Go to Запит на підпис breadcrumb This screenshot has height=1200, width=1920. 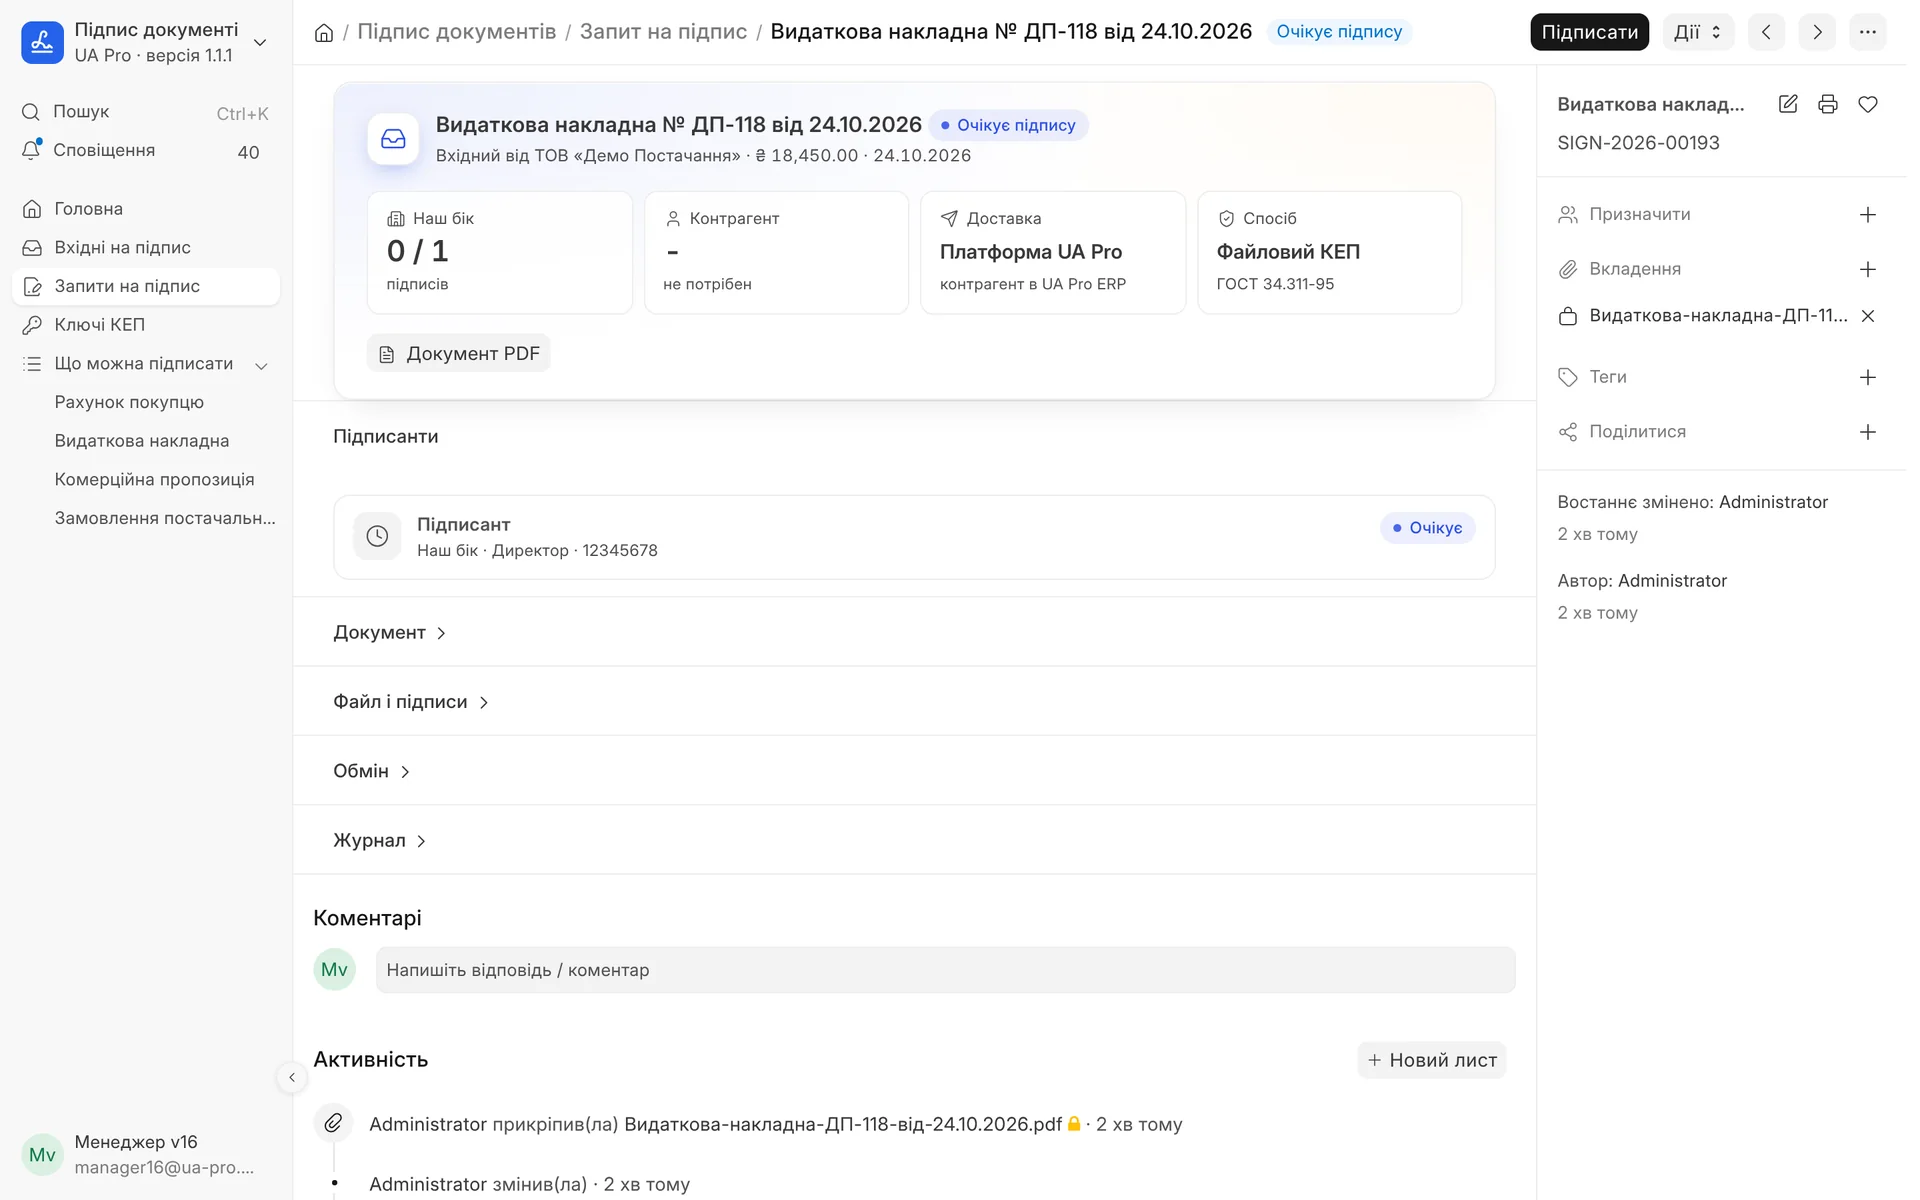[x=663, y=32]
